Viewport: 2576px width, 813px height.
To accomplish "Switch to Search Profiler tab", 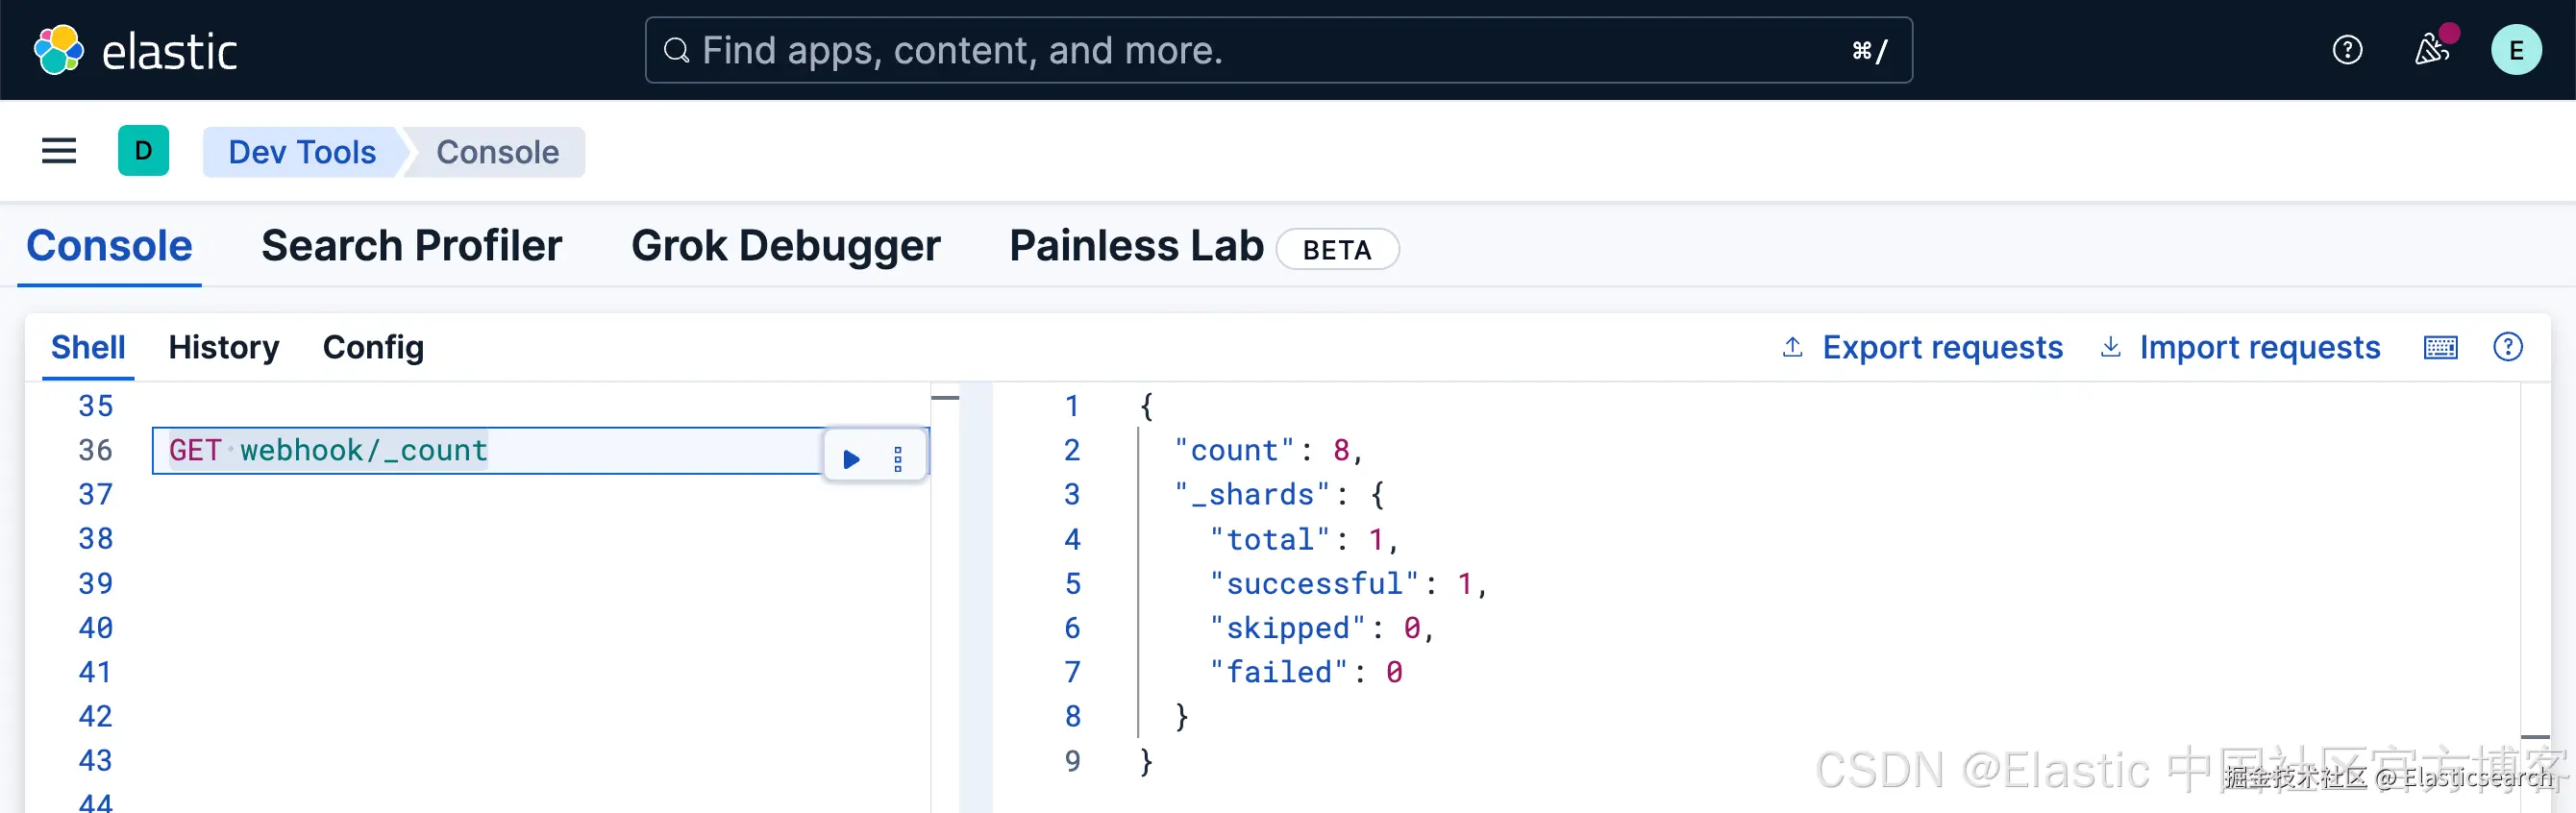I will [x=411, y=246].
